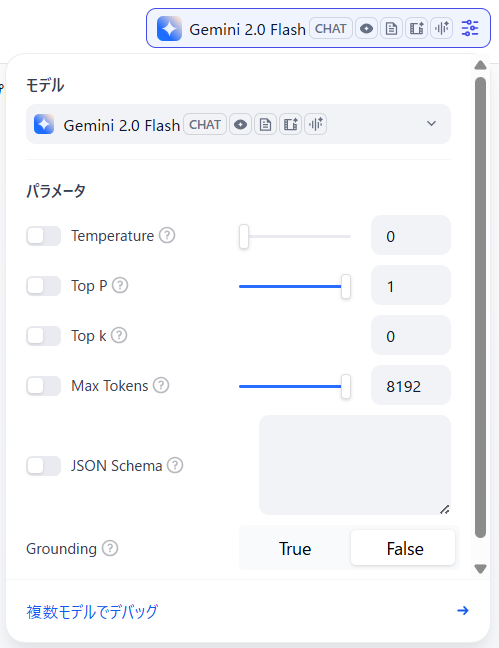Enable the Temperature toggle

click(x=43, y=236)
